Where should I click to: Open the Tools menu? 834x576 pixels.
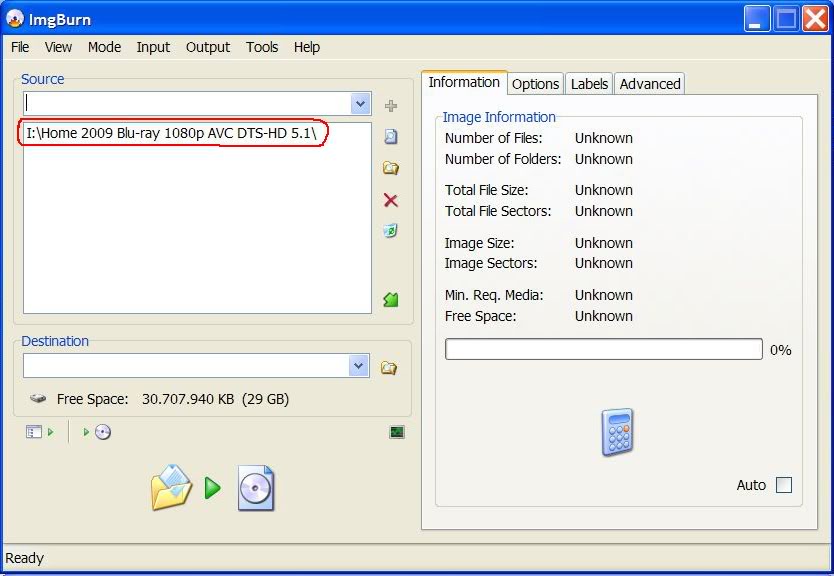[262, 47]
